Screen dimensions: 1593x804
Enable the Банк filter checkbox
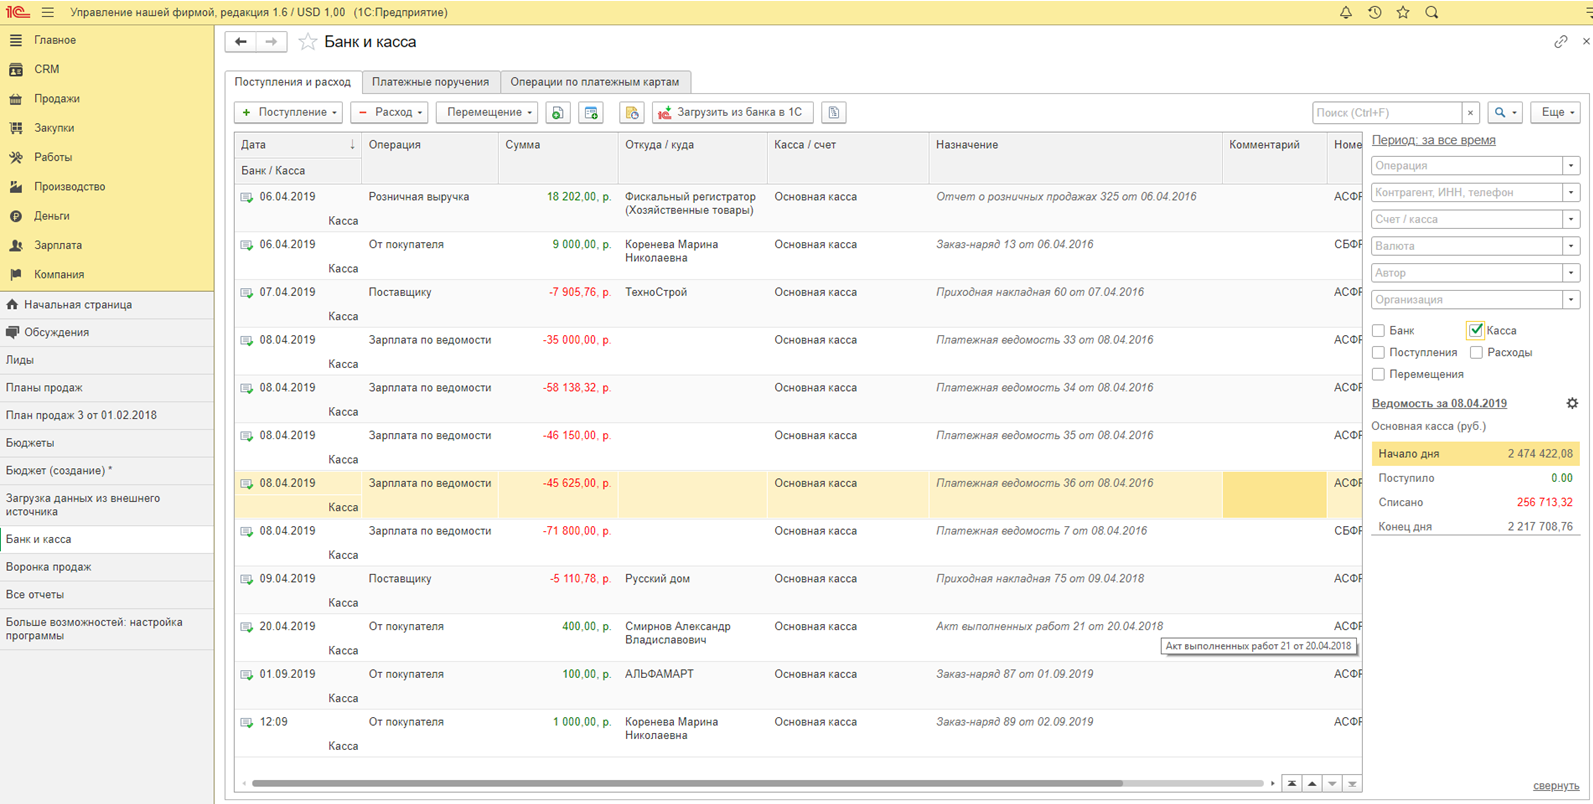[x=1378, y=330]
